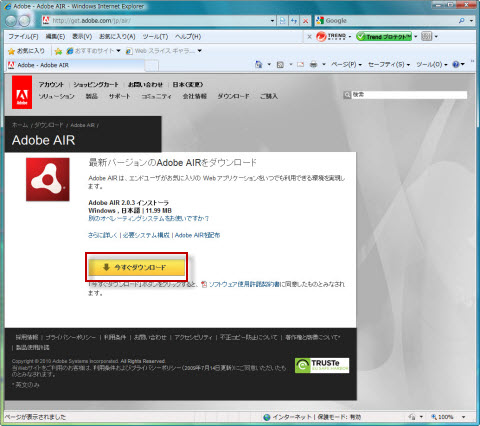Click the red Stop loading icon
Image resolution: width=480 pixels, height=426 pixels.
tap(305, 21)
